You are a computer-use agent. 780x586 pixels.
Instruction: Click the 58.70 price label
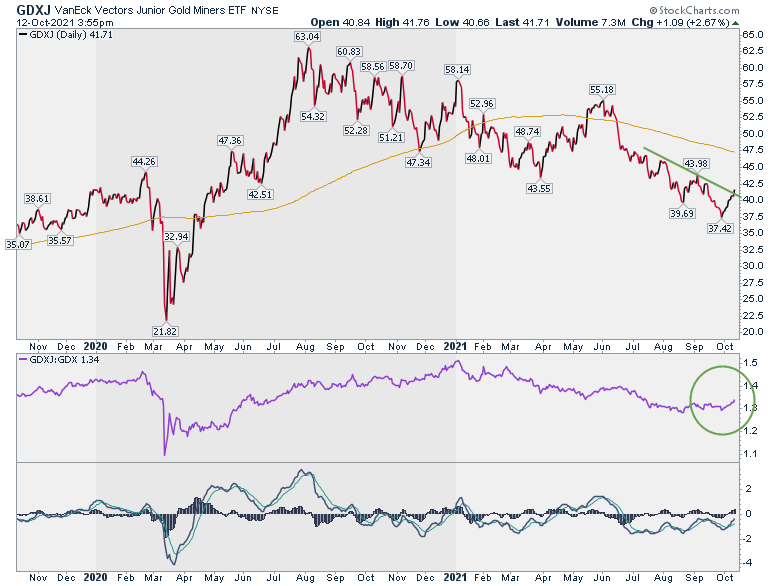click(401, 66)
